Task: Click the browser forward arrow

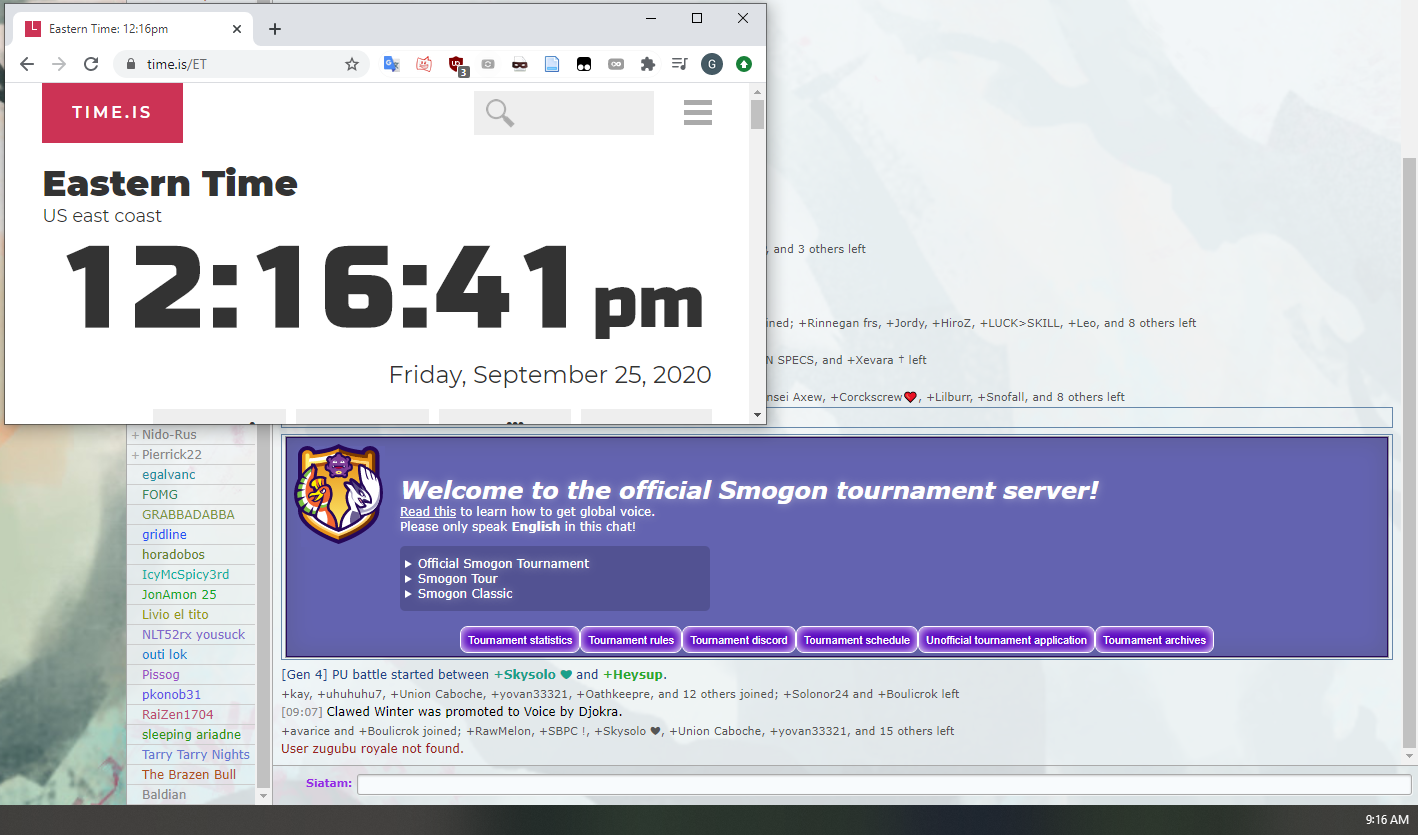Action: [59, 64]
